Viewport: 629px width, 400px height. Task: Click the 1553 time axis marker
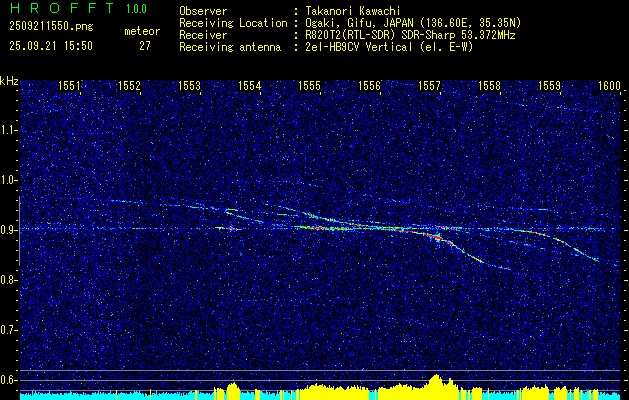click(189, 85)
